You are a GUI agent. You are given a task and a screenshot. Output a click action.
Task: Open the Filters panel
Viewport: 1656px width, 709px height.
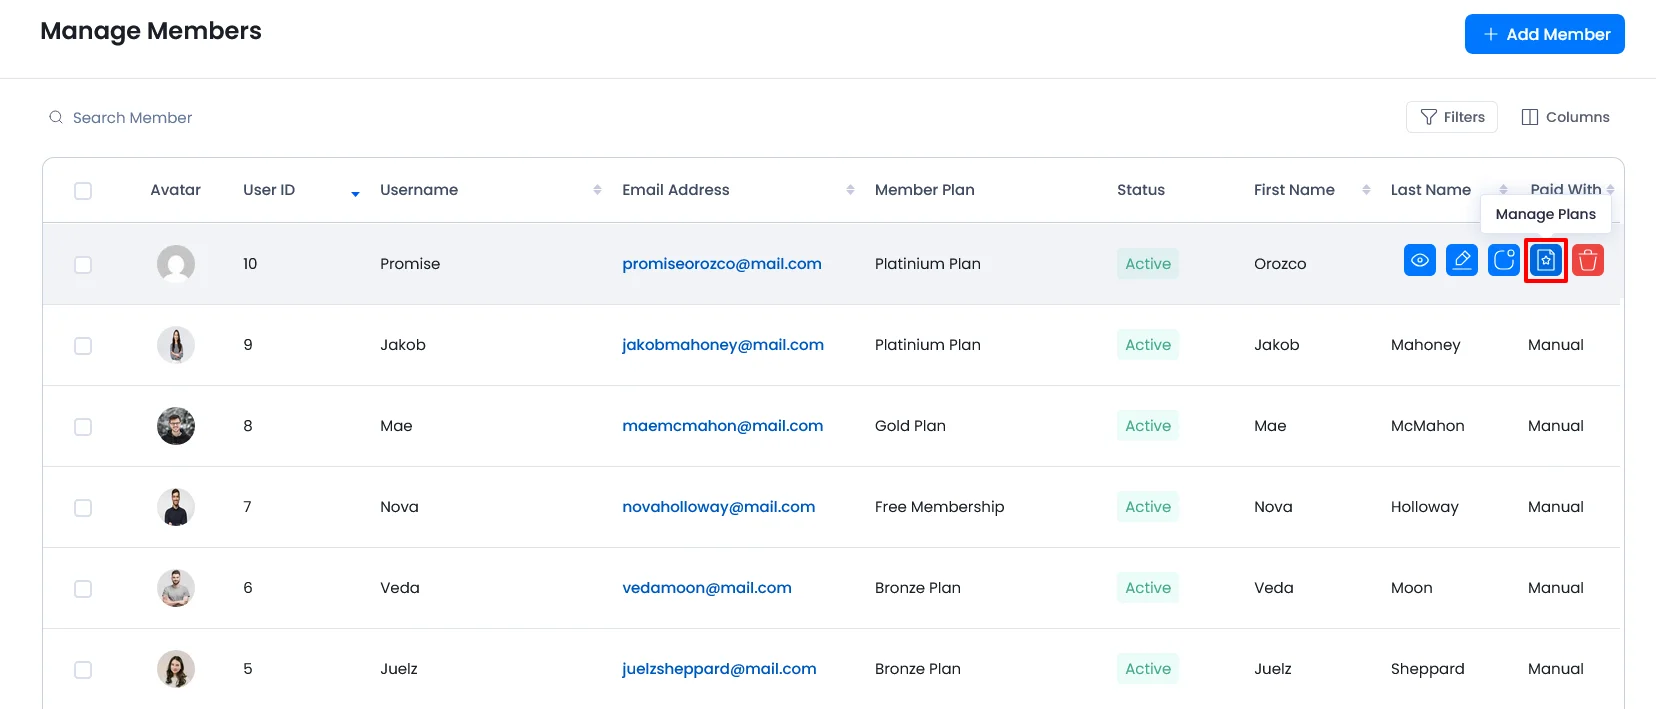coord(1451,117)
